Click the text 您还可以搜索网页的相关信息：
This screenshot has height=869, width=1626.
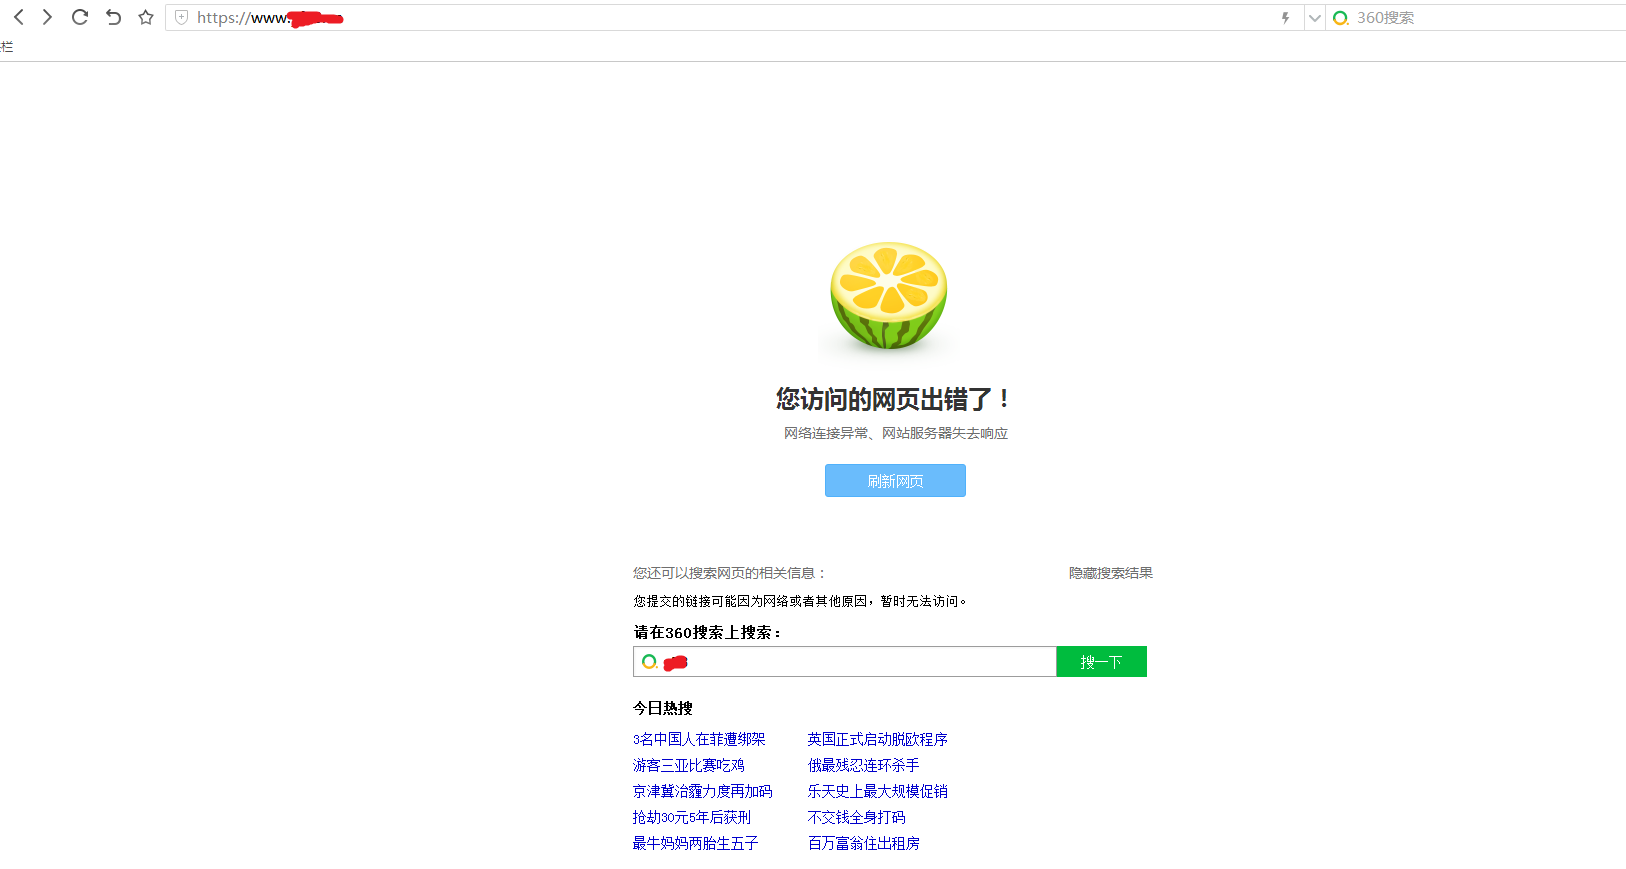[x=730, y=573]
